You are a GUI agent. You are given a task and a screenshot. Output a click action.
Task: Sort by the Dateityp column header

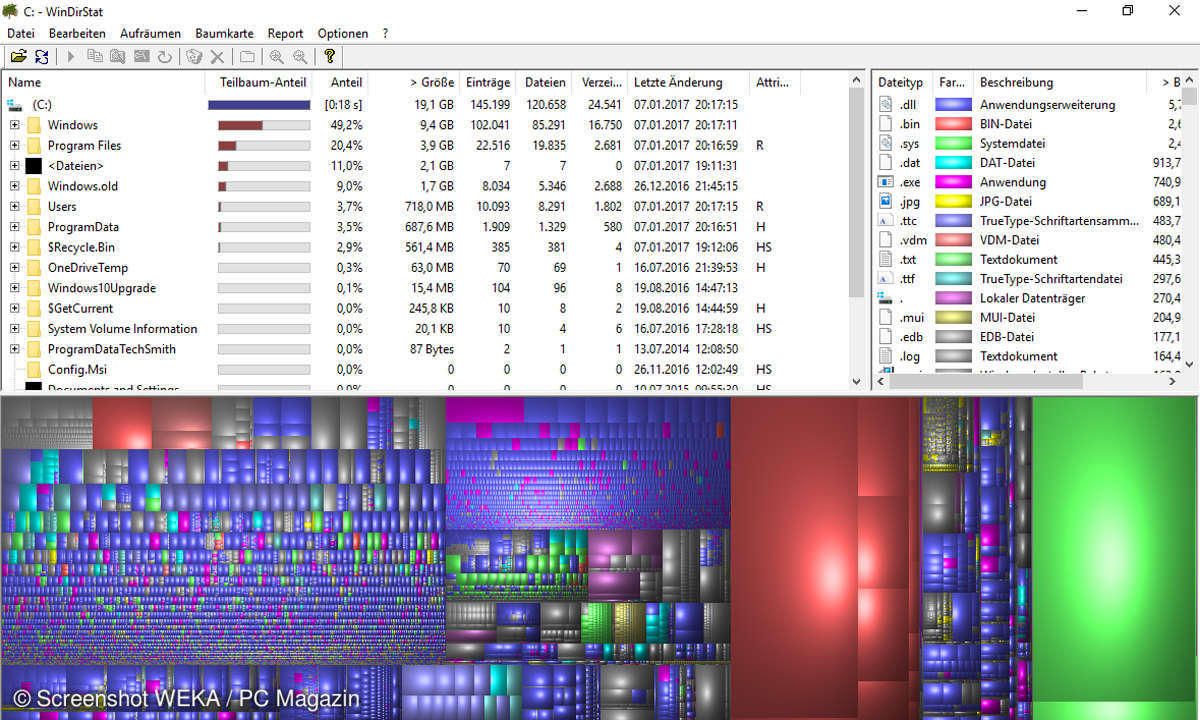click(x=902, y=82)
